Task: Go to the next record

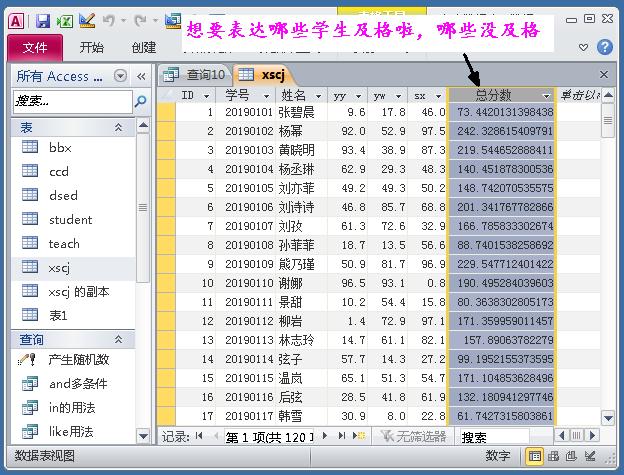Action: click(325, 436)
